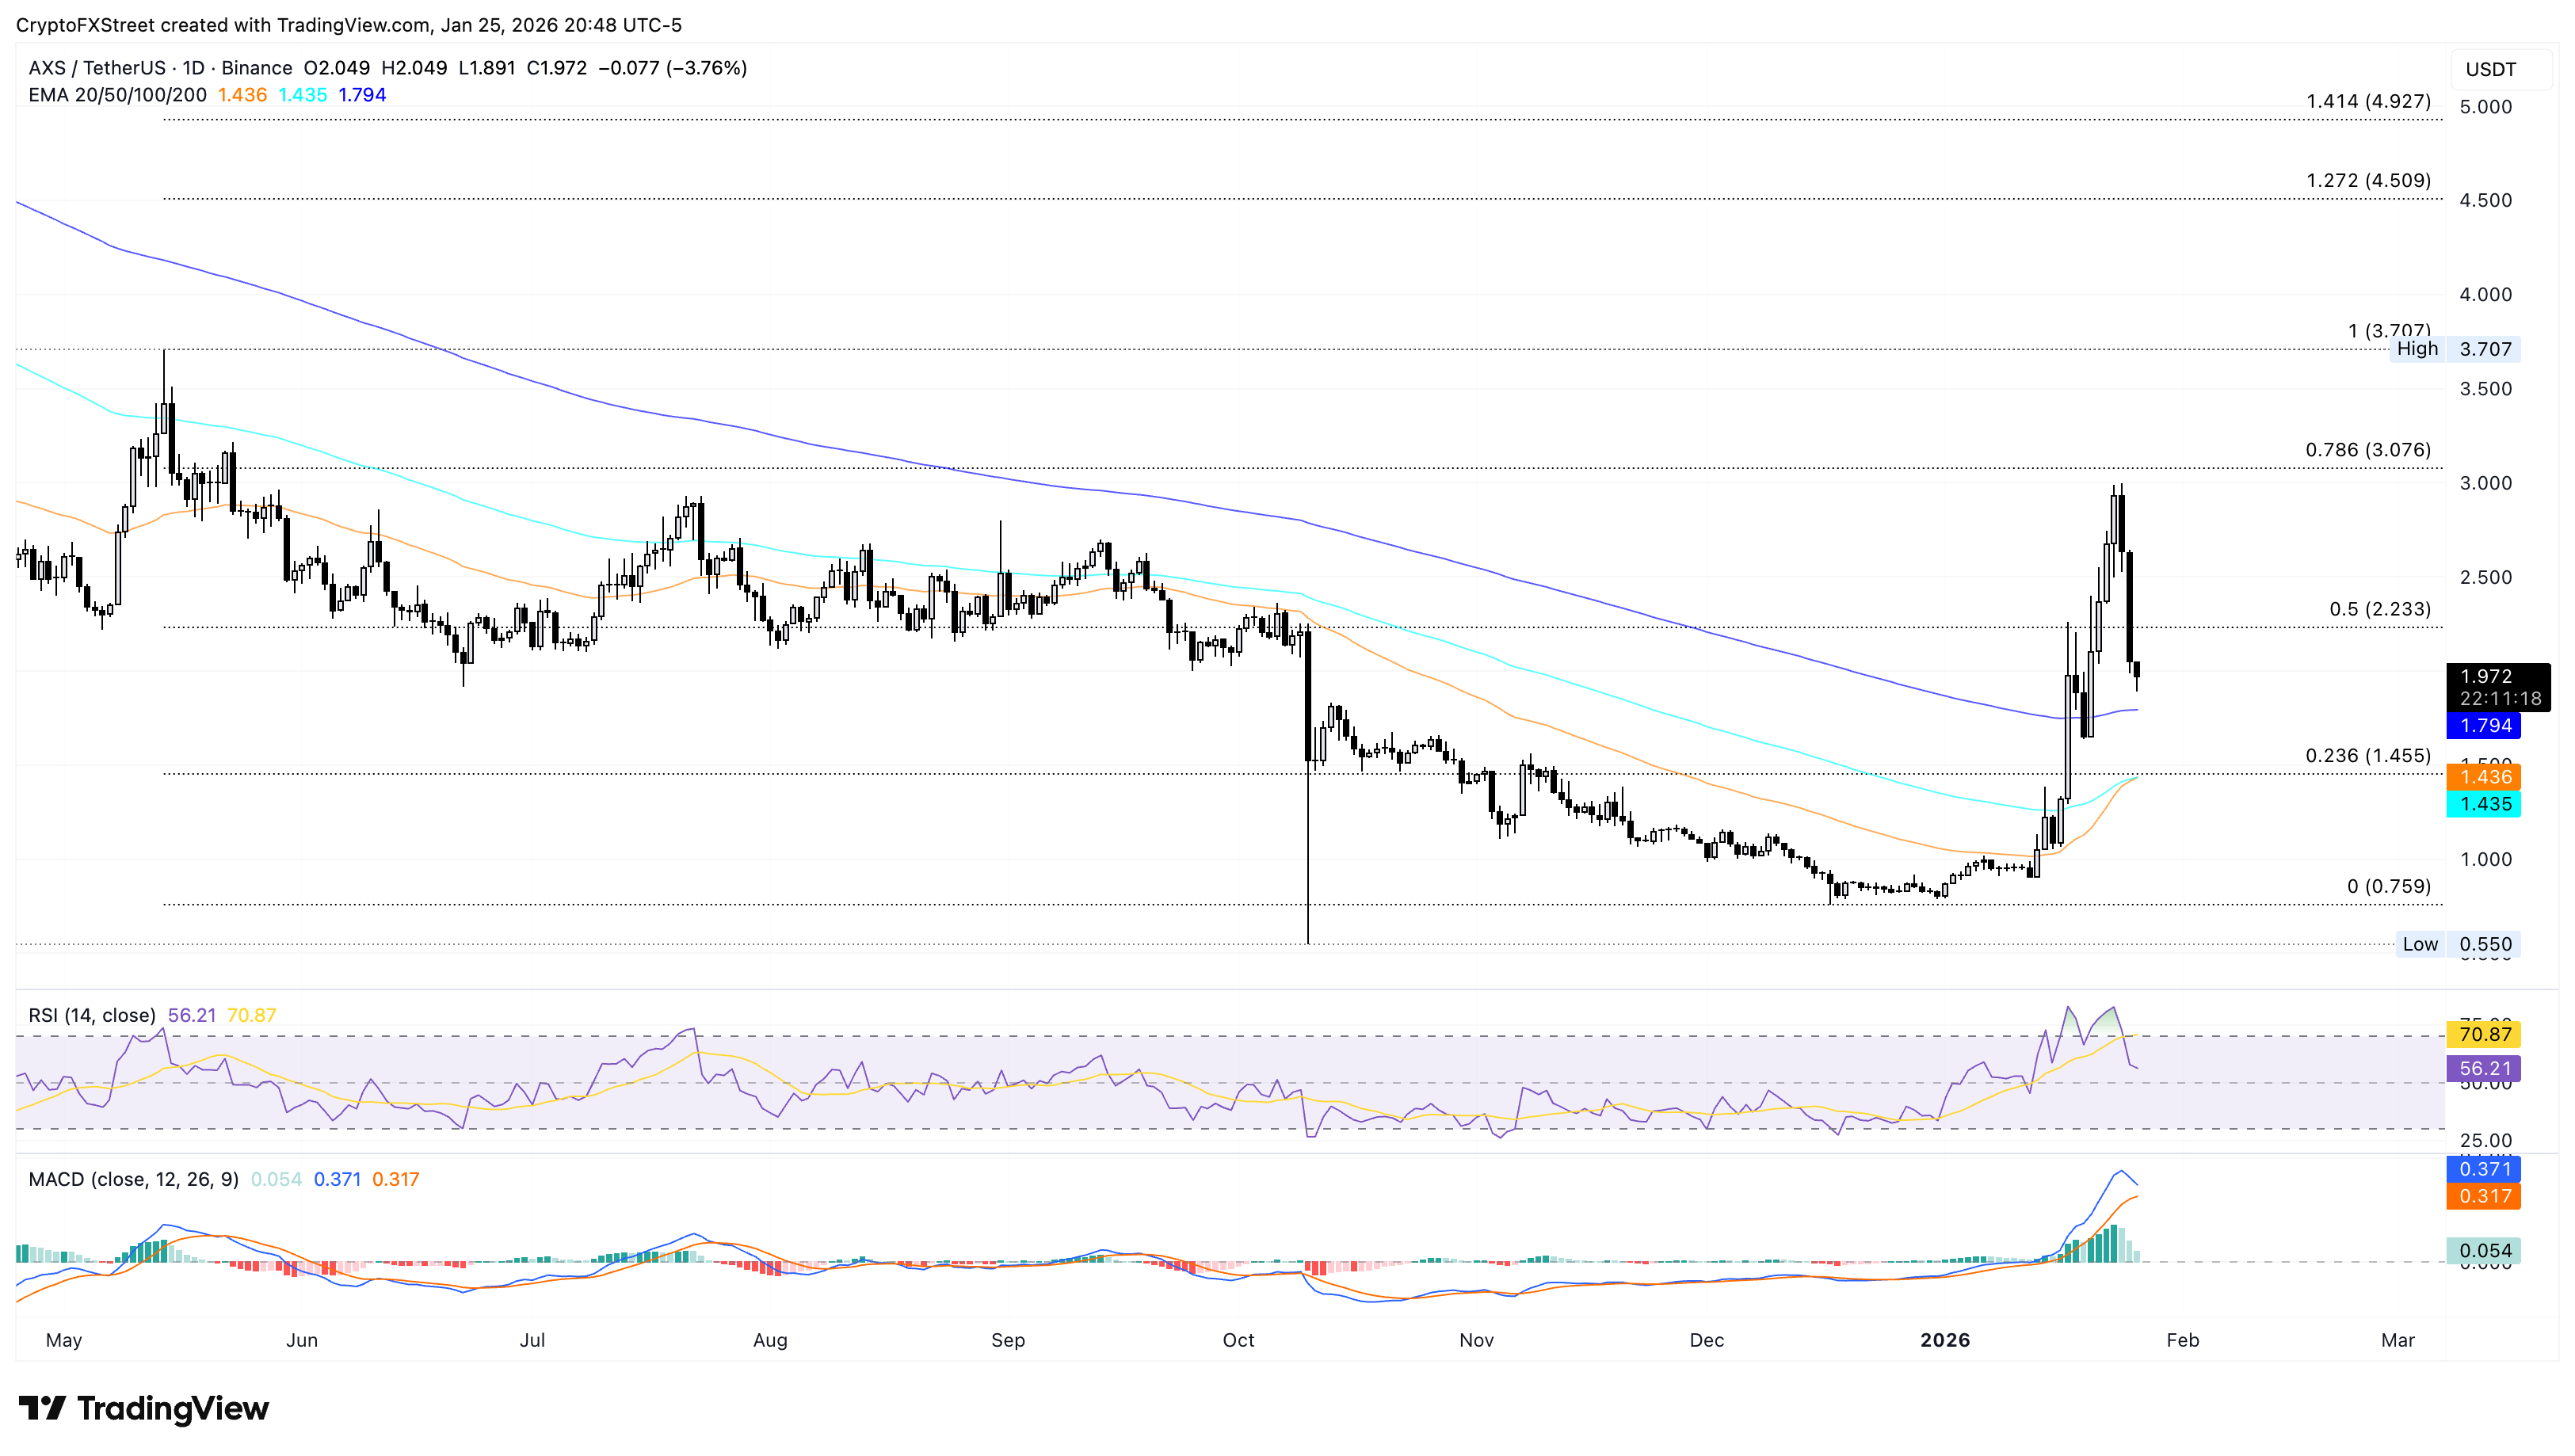The height and width of the screenshot is (1456, 2575).
Task: Click the Oct label on time axis
Action: 1238,1340
